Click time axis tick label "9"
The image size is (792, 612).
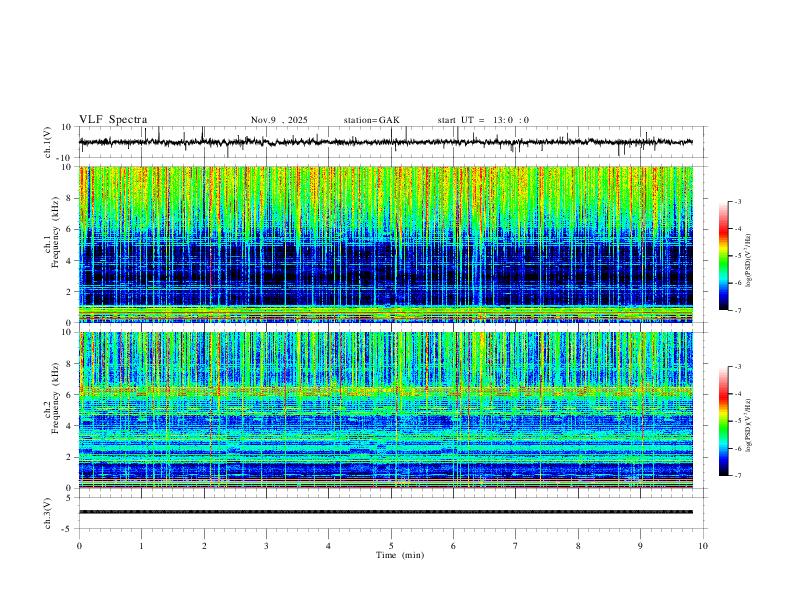click(x=640, y=546)
